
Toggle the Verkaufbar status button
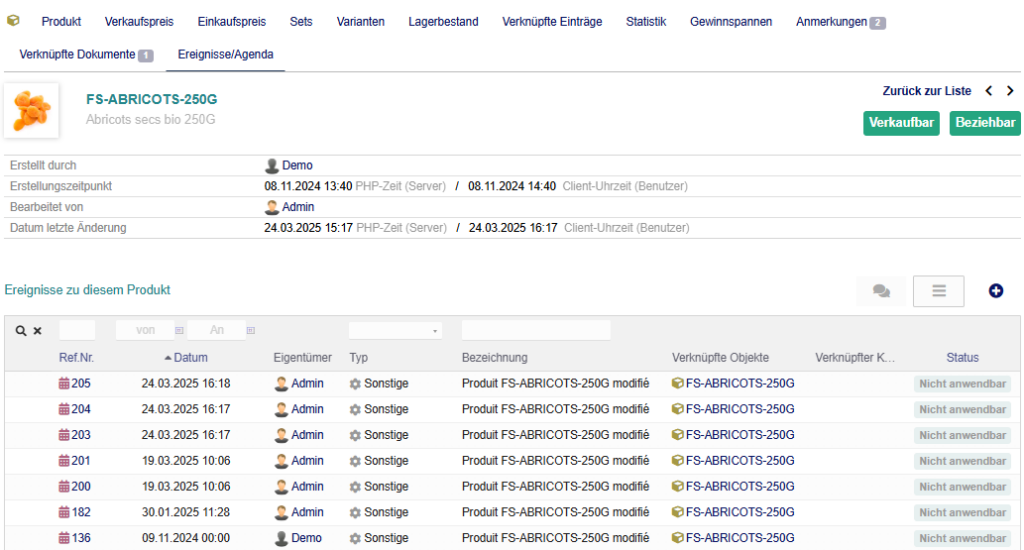pos(901,123)
